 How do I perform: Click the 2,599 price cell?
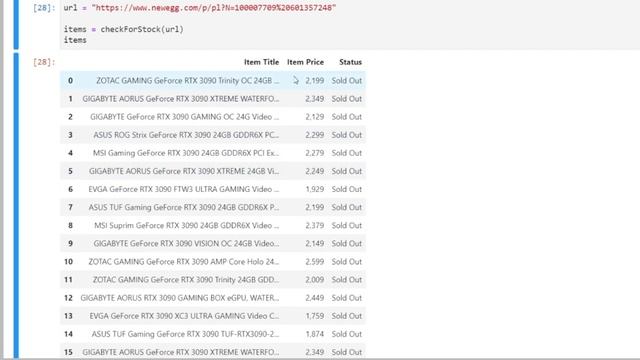click(314, 262)
